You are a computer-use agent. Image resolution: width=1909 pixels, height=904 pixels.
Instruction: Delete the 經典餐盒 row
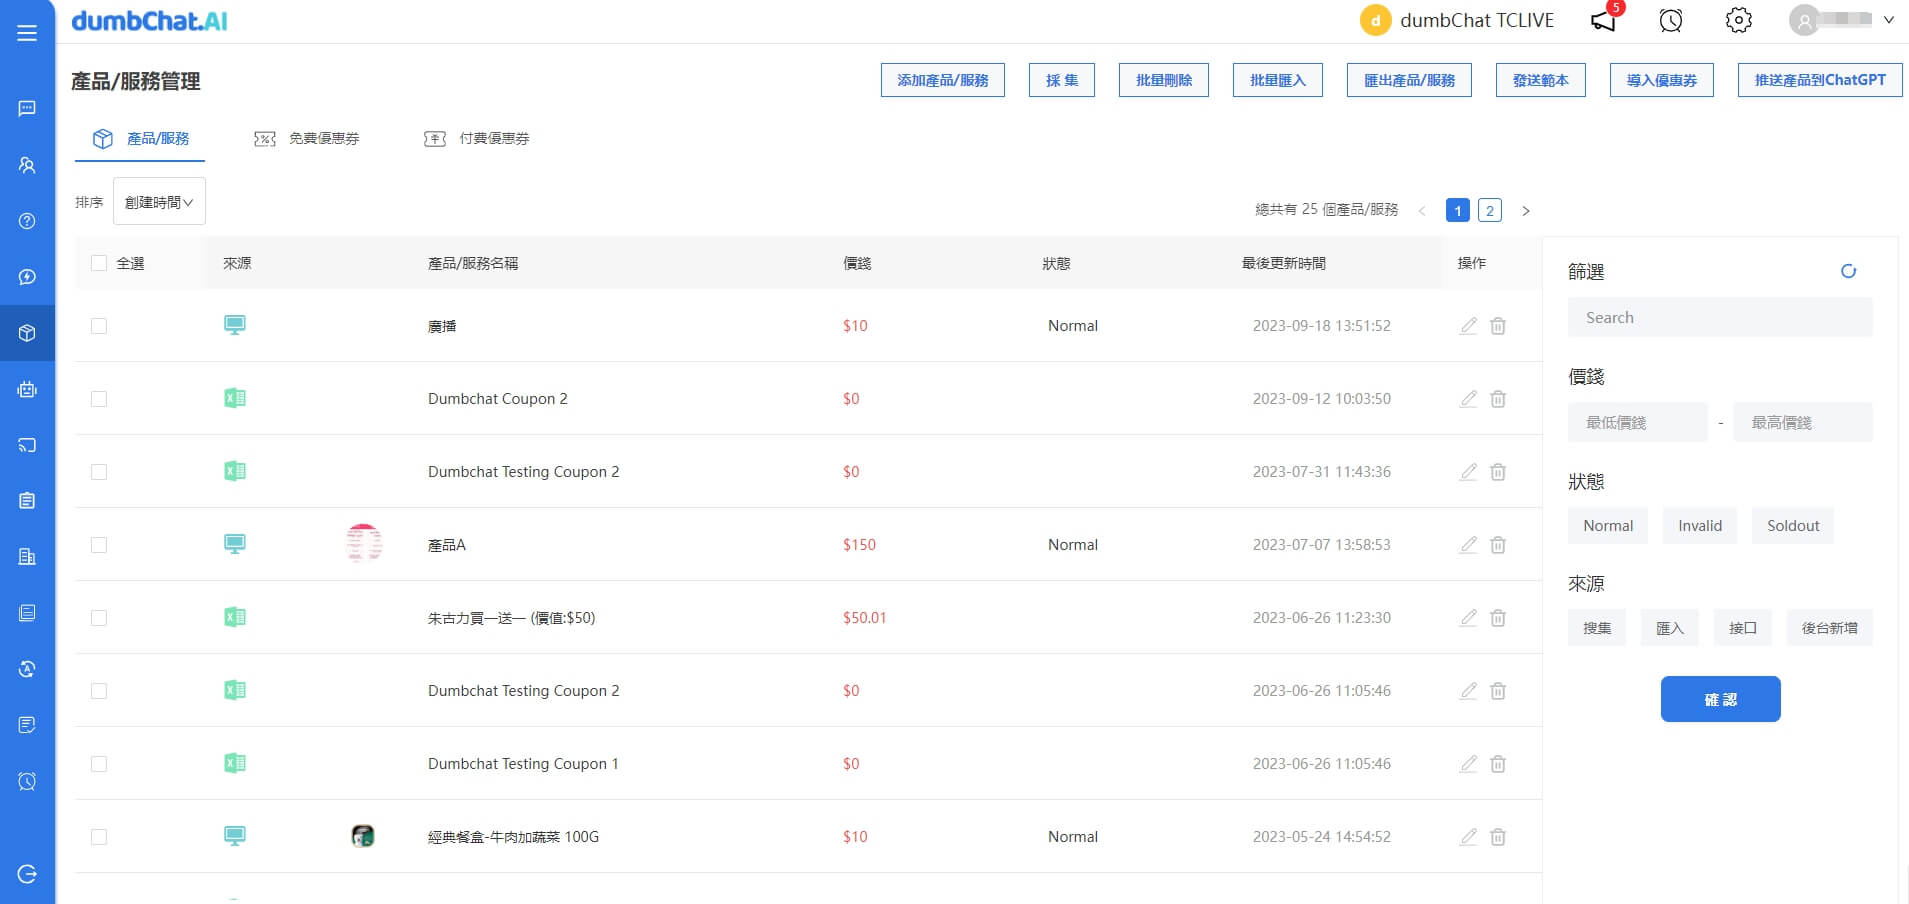(1498, 837)
